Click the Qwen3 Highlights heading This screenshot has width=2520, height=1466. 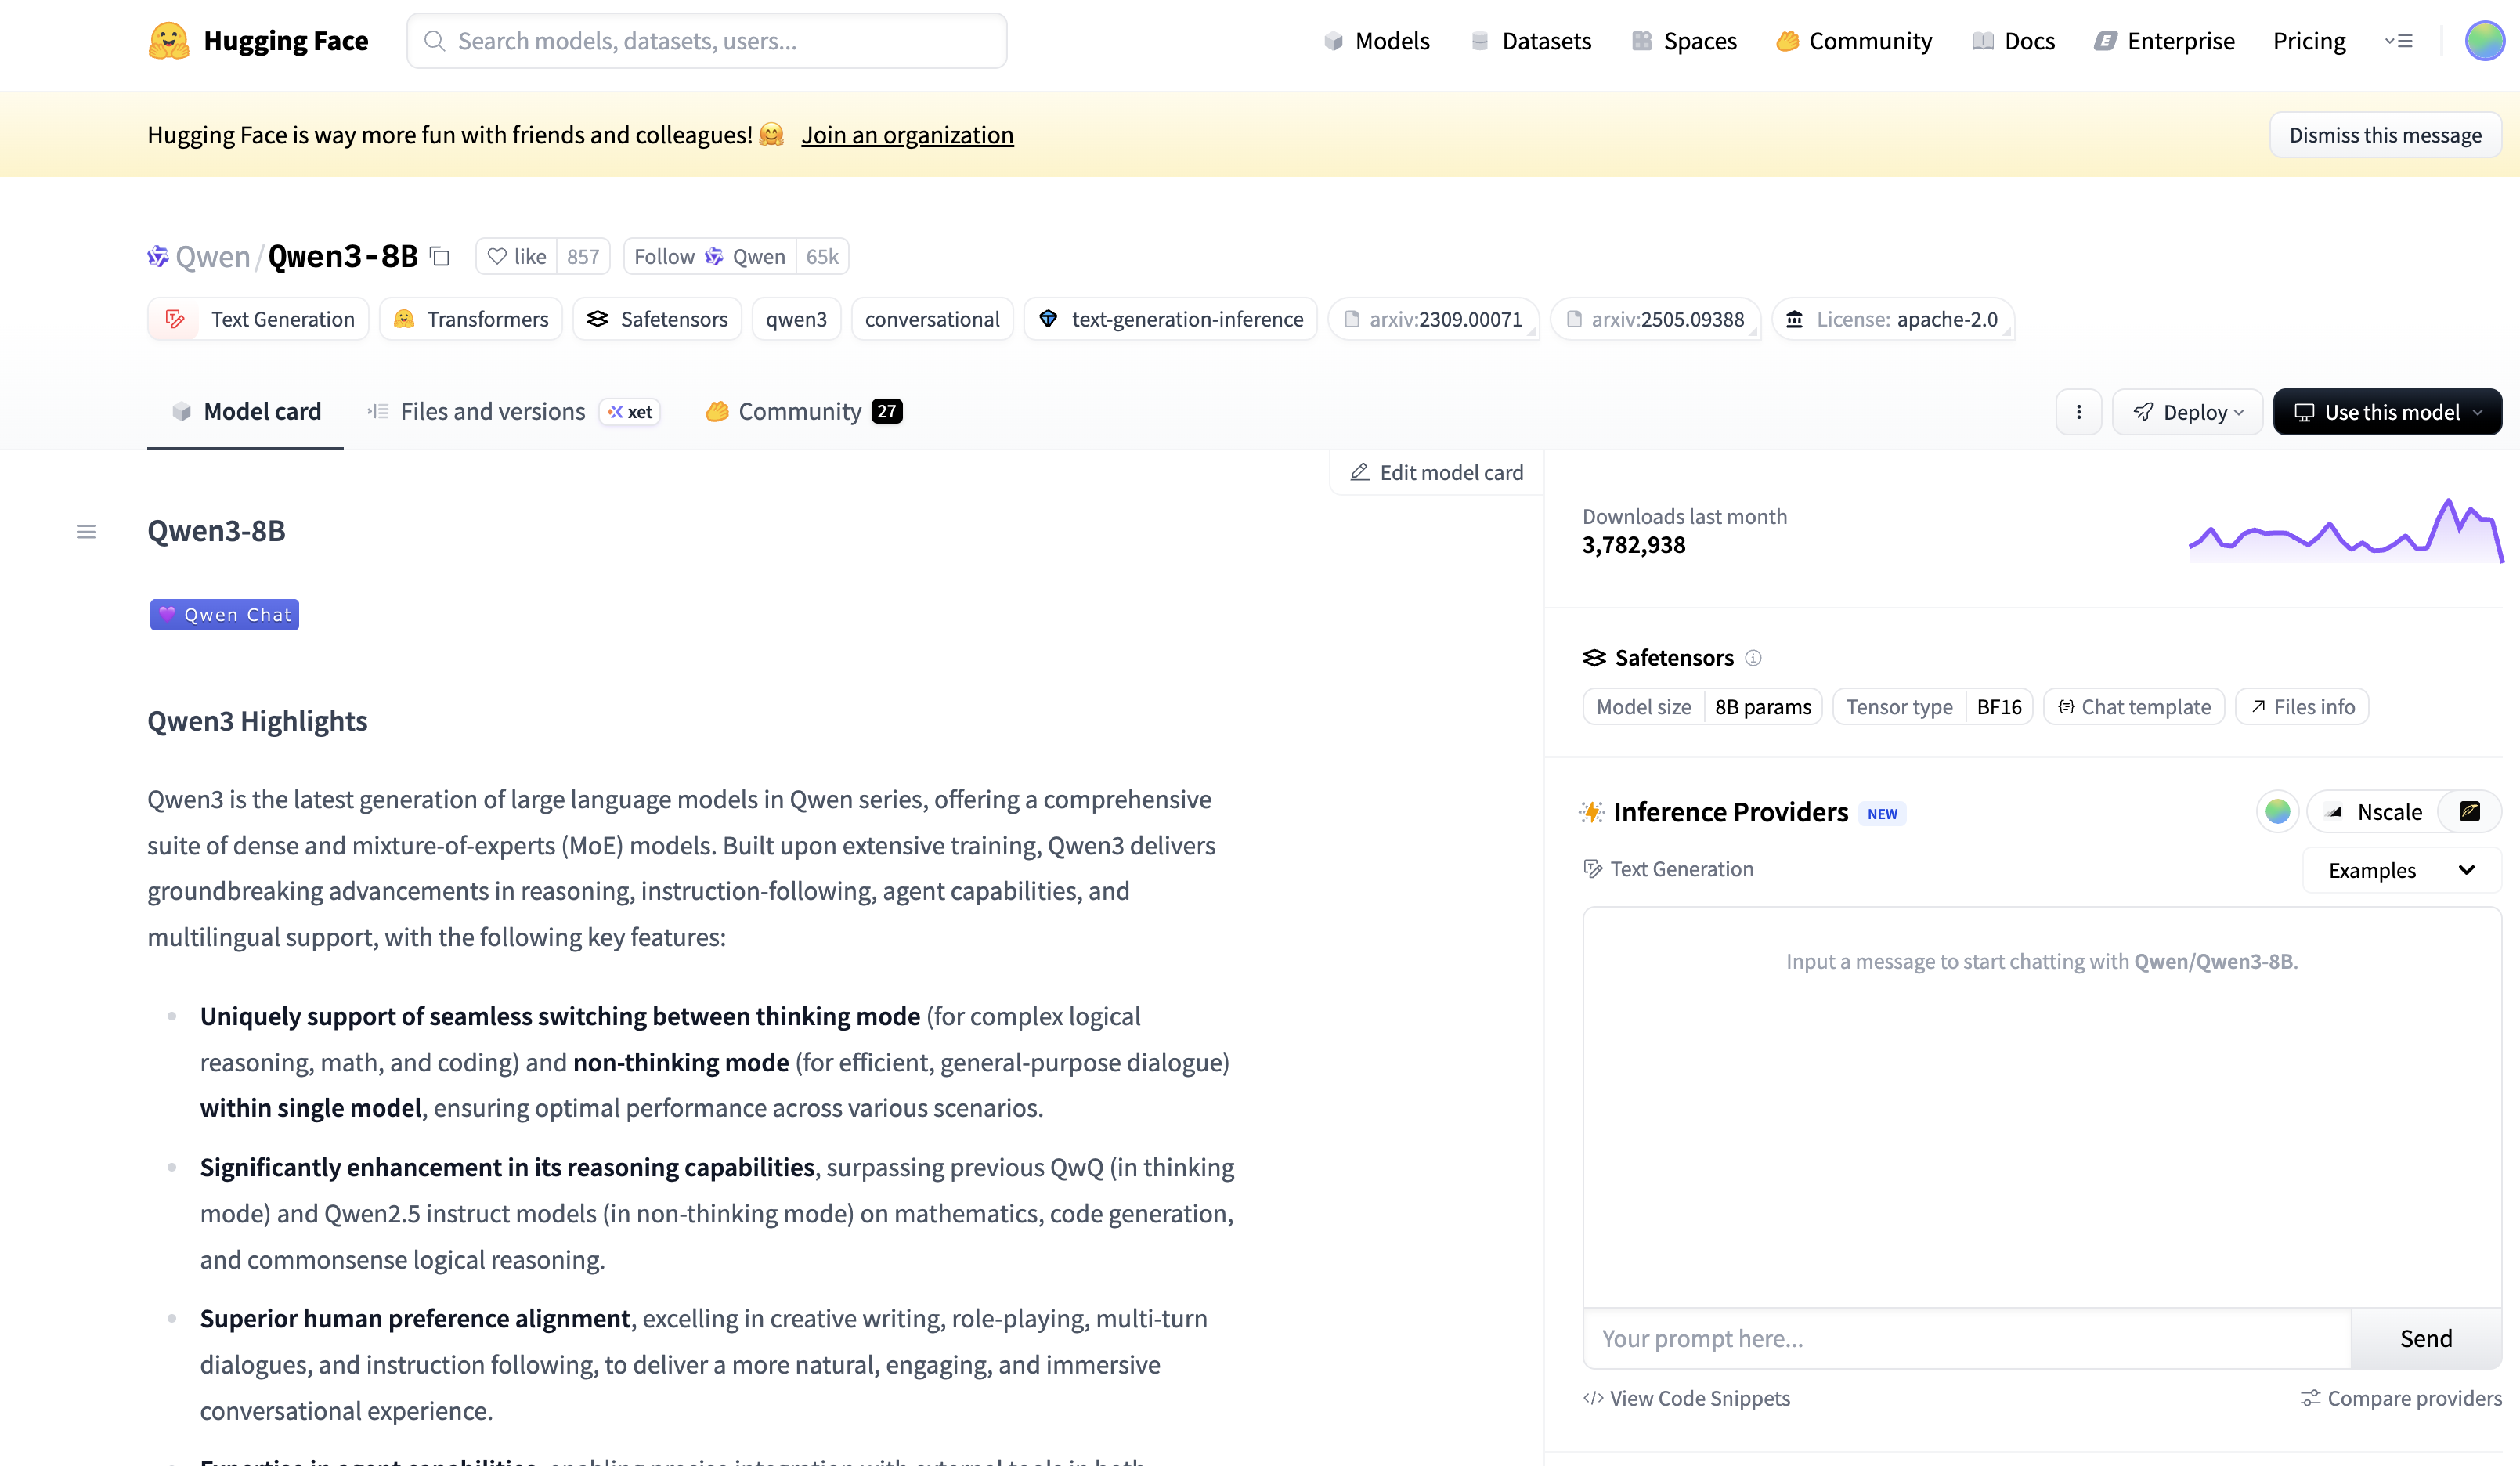pyautogui.click(x=257, y=721)
